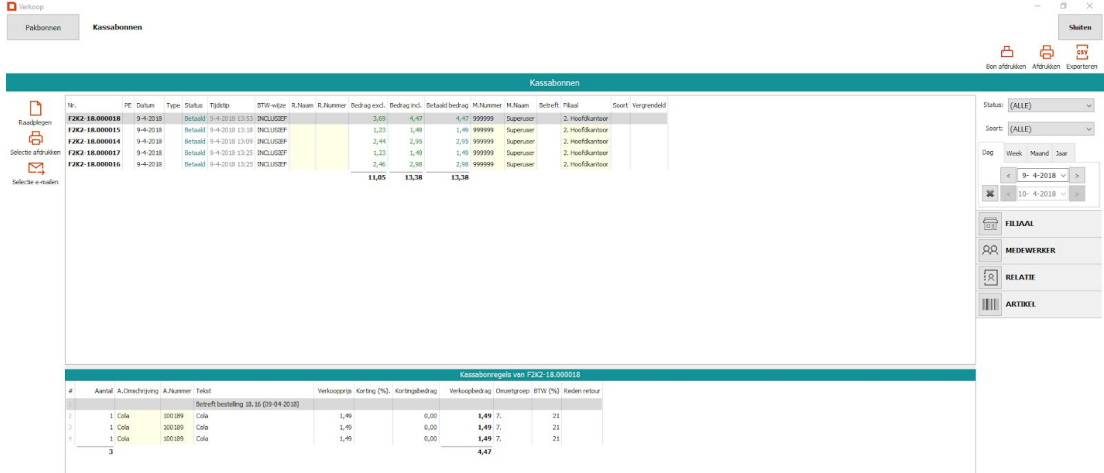Go to next day with the start date arrow
1104x473 pixels.
1077,175
